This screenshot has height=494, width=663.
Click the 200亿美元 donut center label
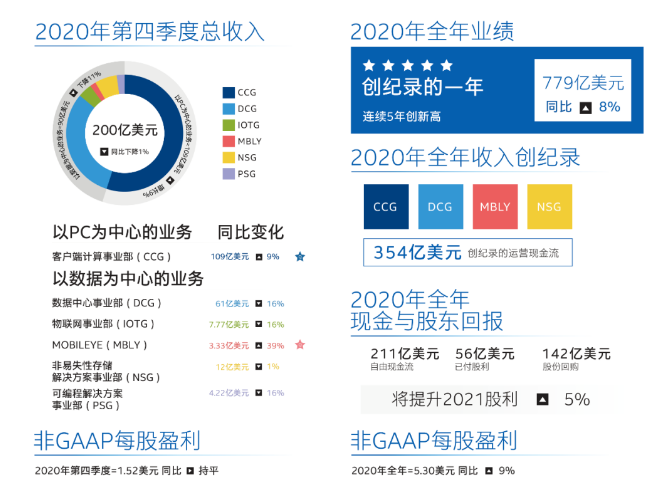point(125,130)
